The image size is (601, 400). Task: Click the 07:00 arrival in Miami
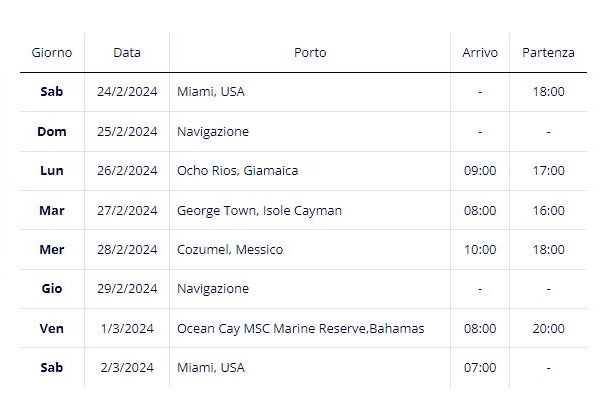(480, 367)
